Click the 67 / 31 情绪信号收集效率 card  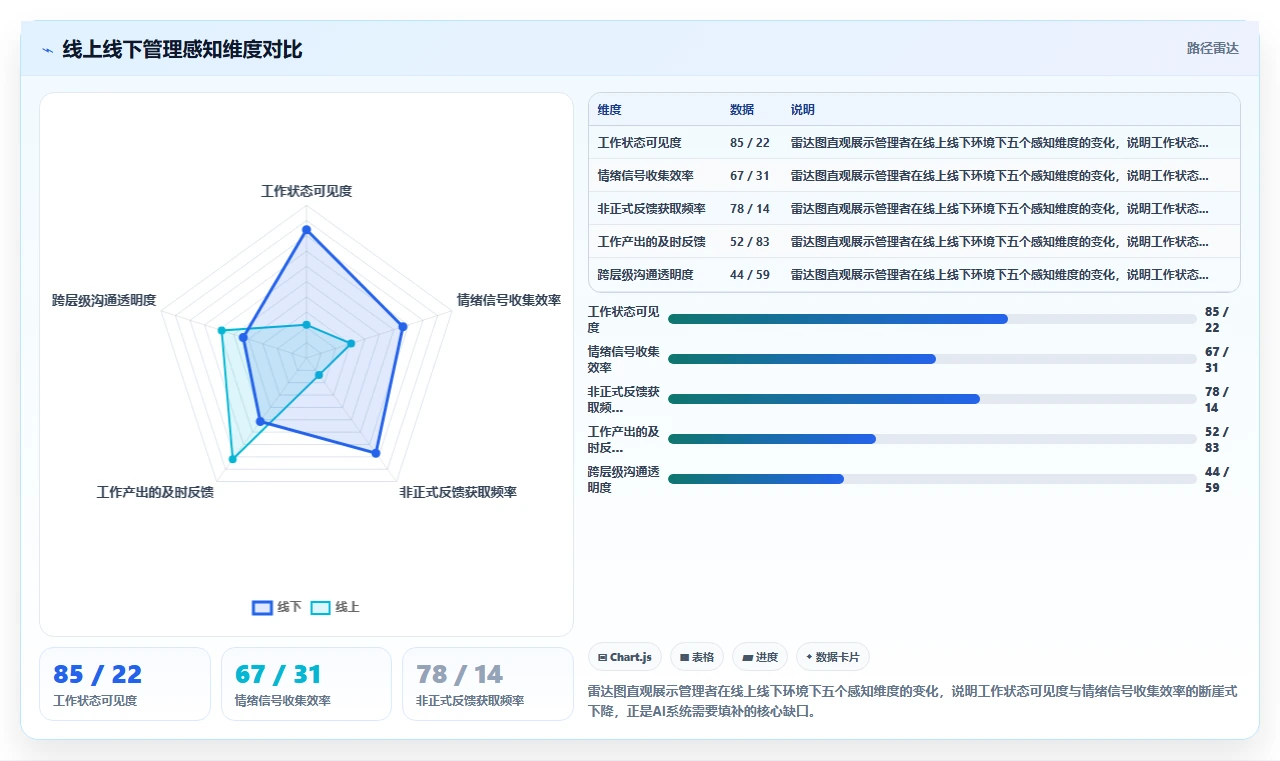coord(306,684)
